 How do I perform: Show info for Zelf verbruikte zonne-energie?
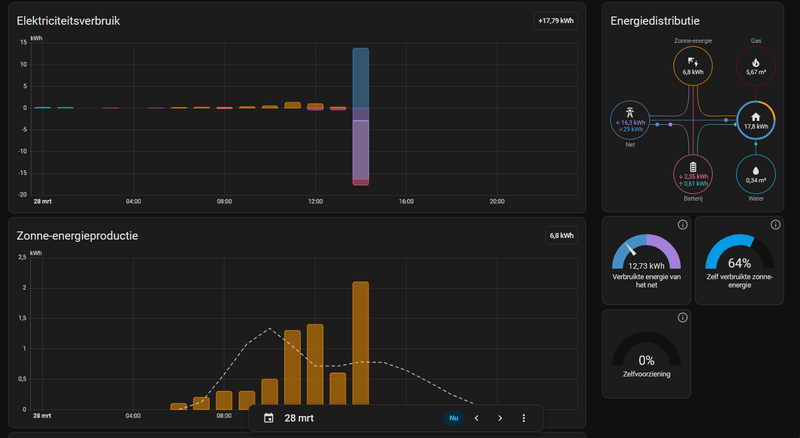tap(775, 225)
